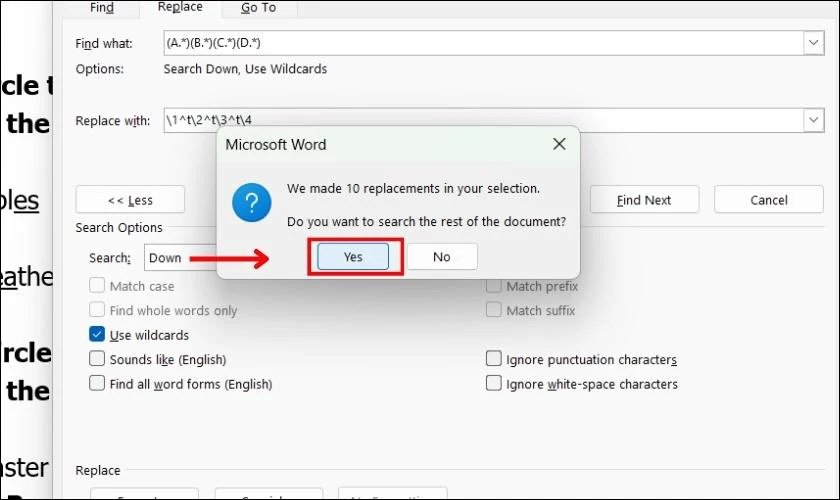Enable Find all word forms (English)
Screen dimensions: 840x500
(x=97, y=383)
